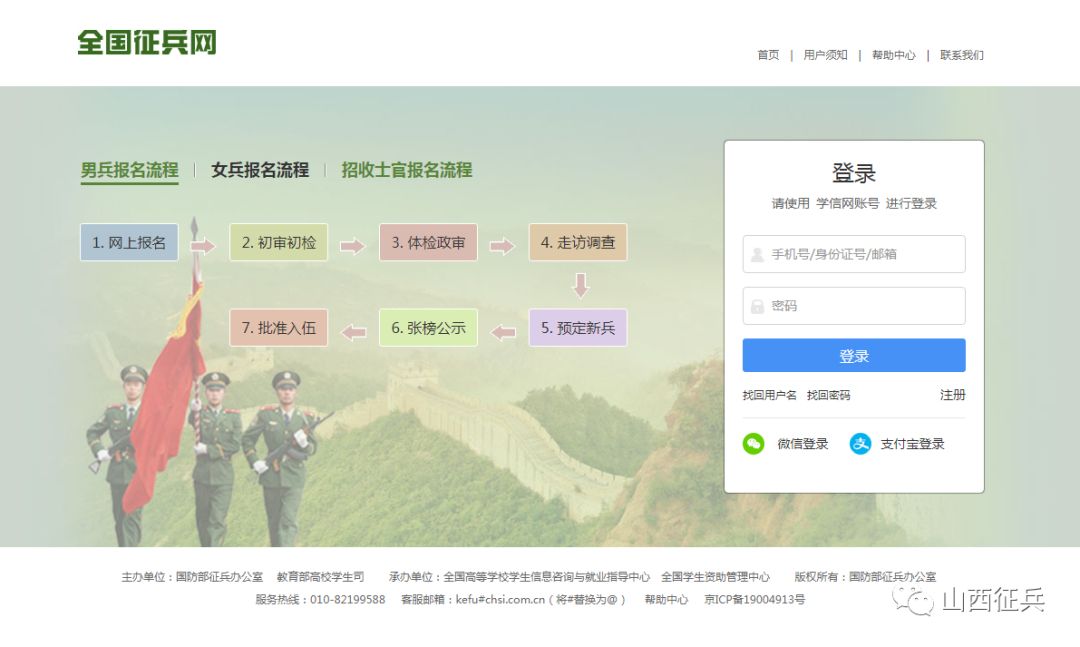Click the 首页 navigation link
1080x647 pixels.
click(768, 55)
